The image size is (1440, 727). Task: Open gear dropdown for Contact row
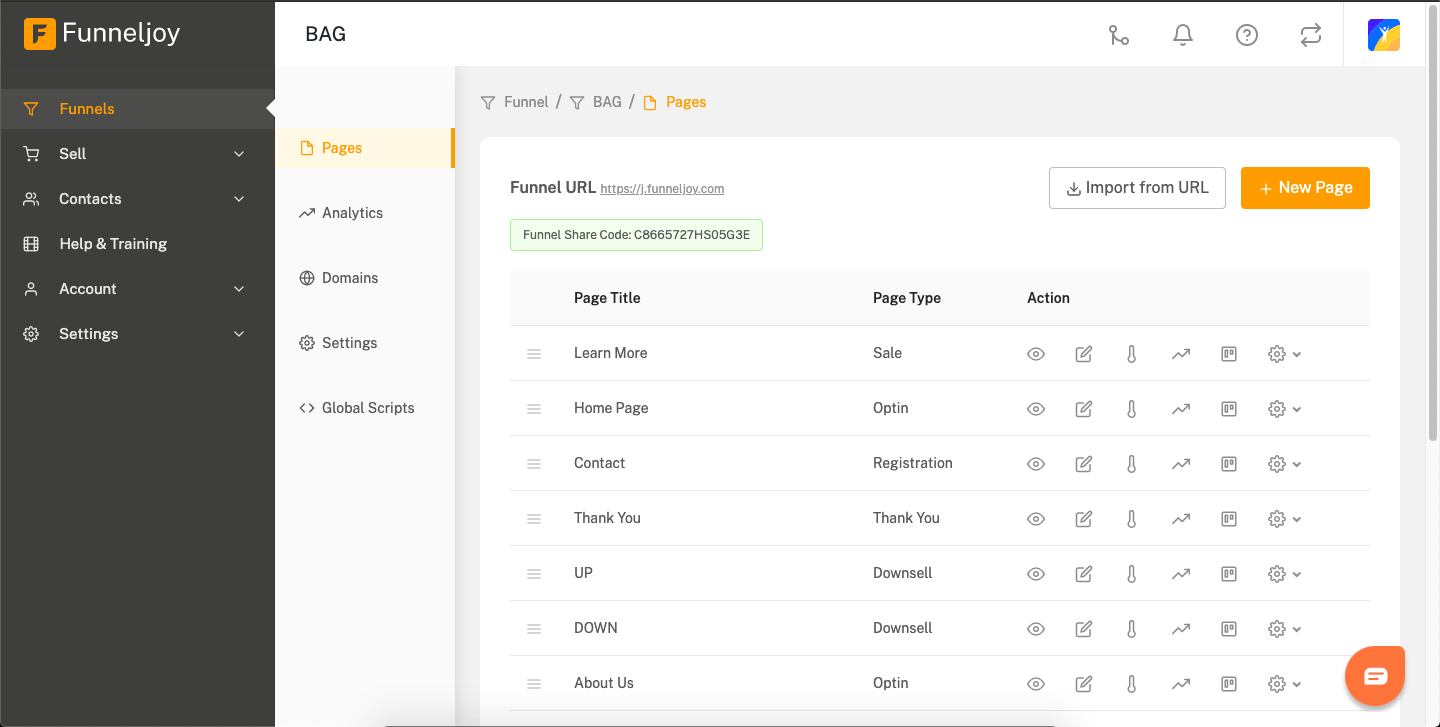point(1284,464)
